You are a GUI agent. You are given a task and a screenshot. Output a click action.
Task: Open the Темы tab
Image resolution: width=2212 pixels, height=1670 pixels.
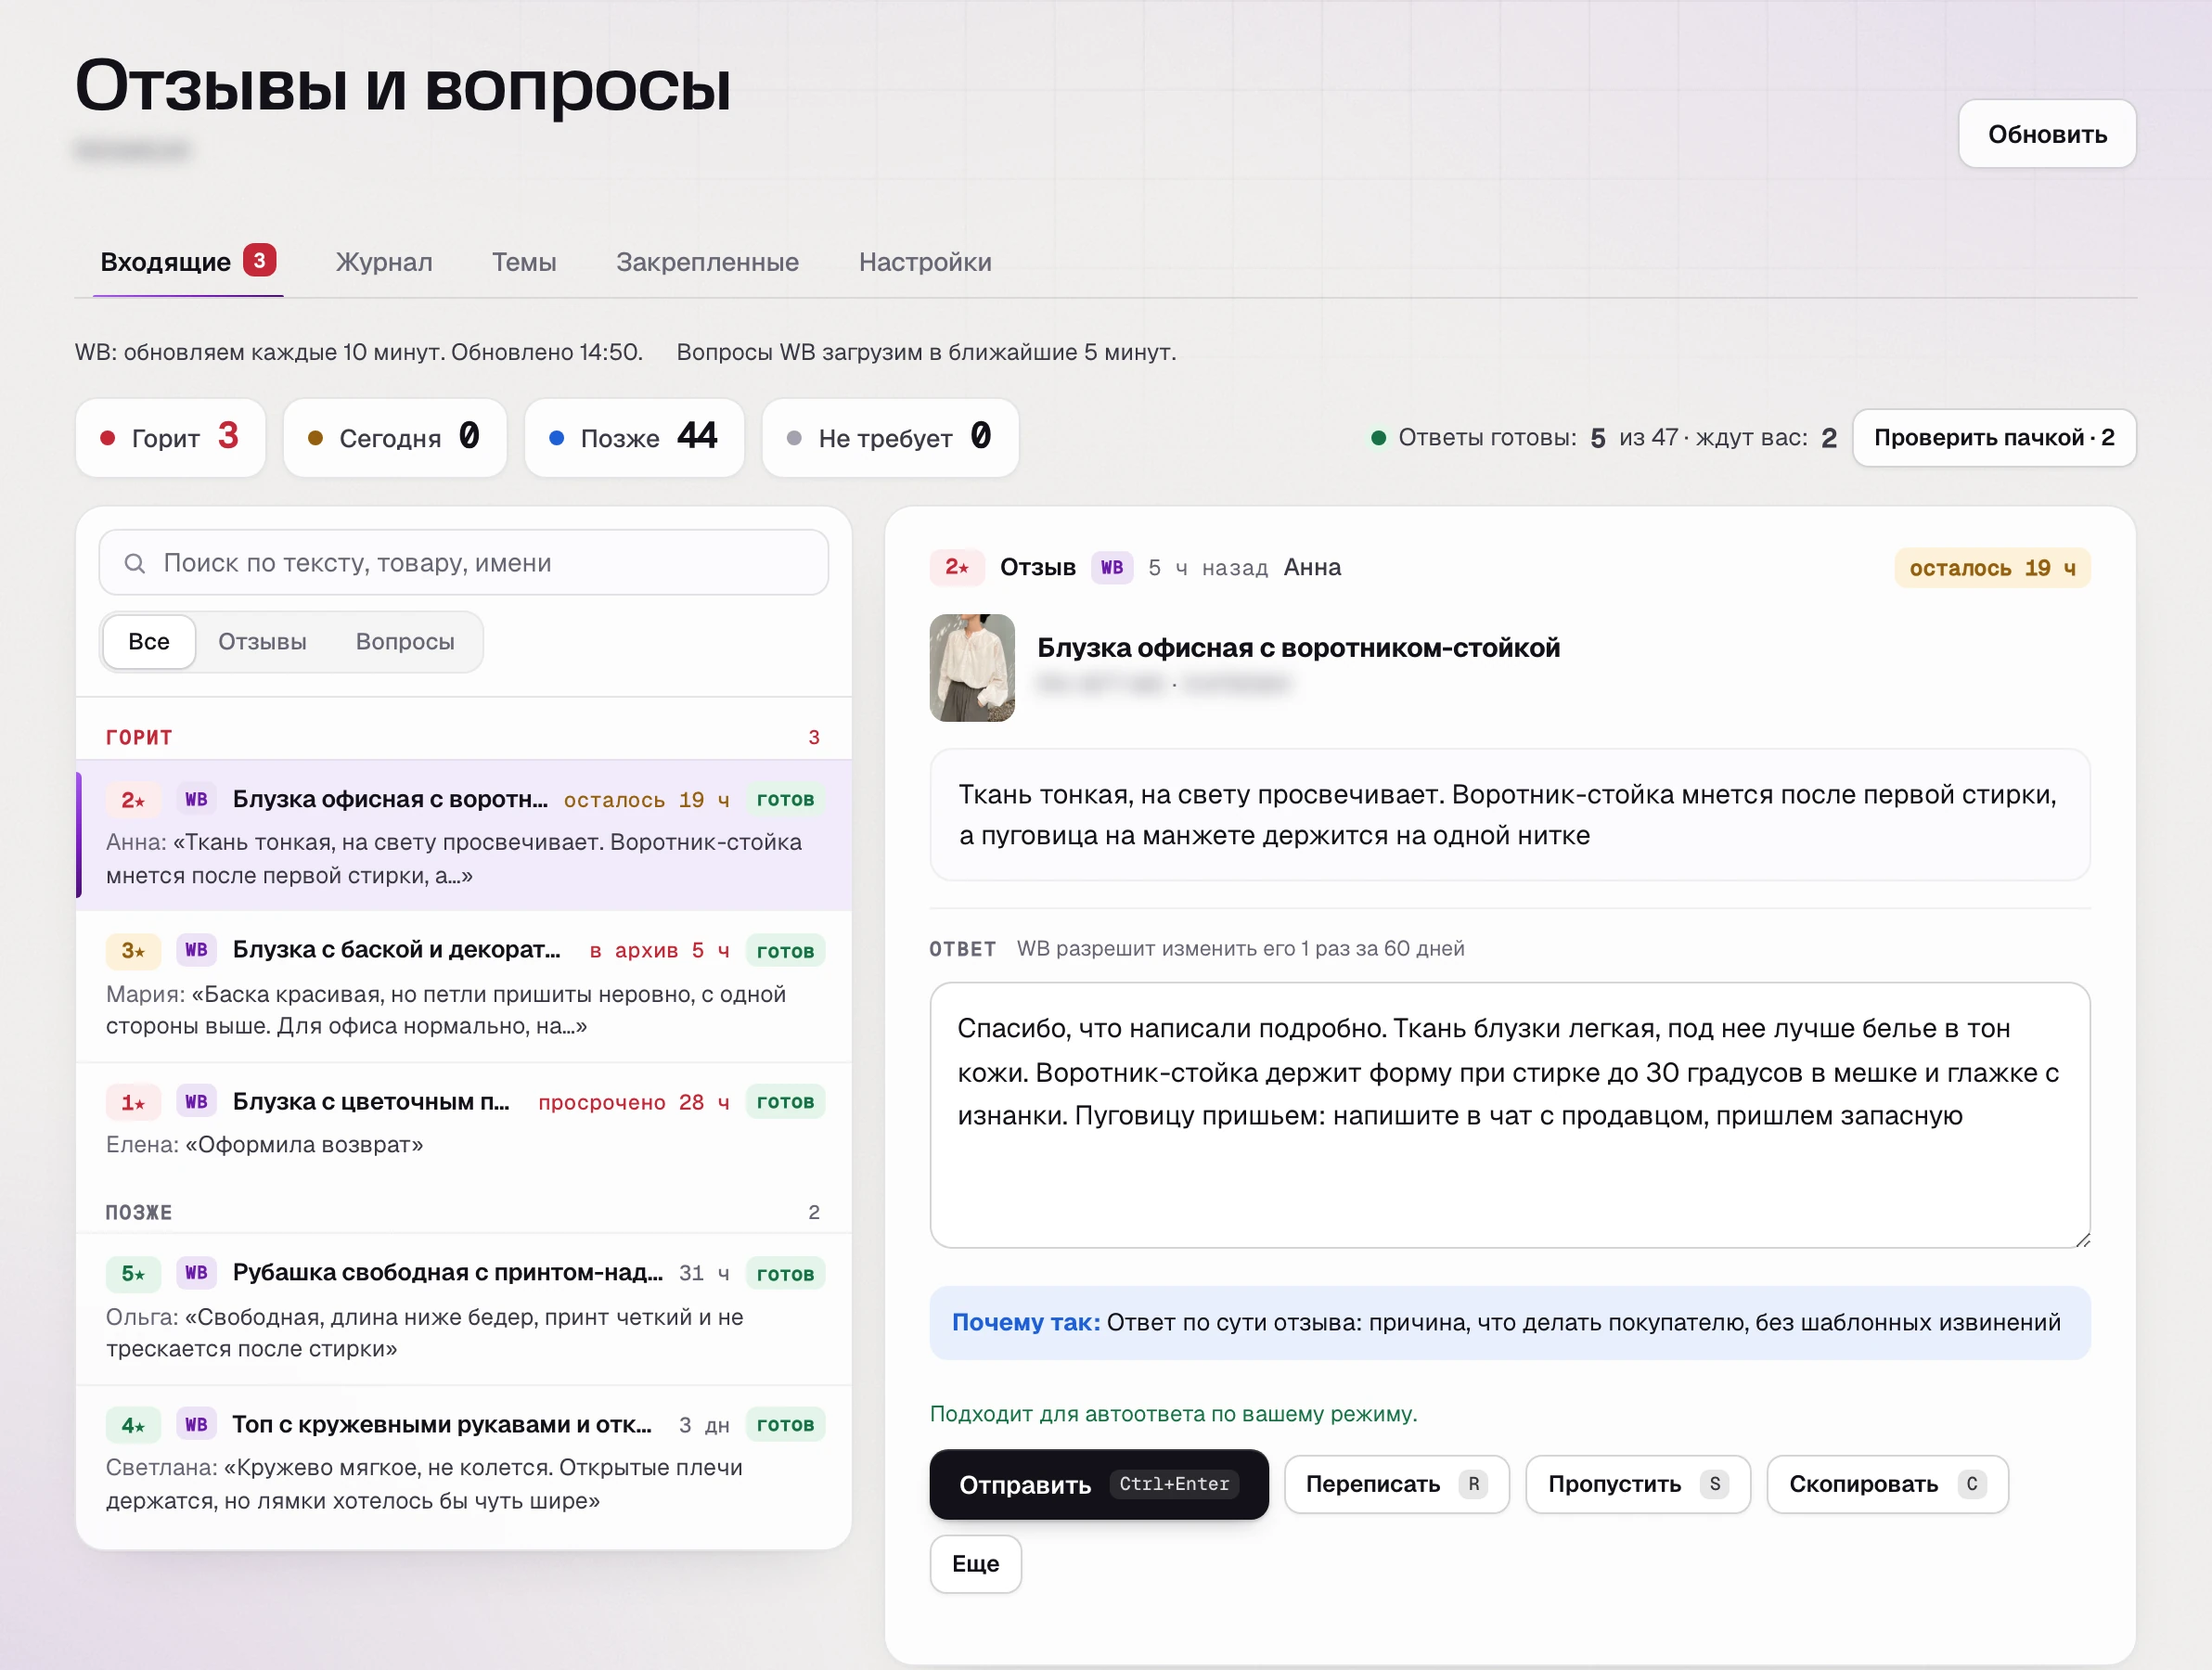point(524,262)
